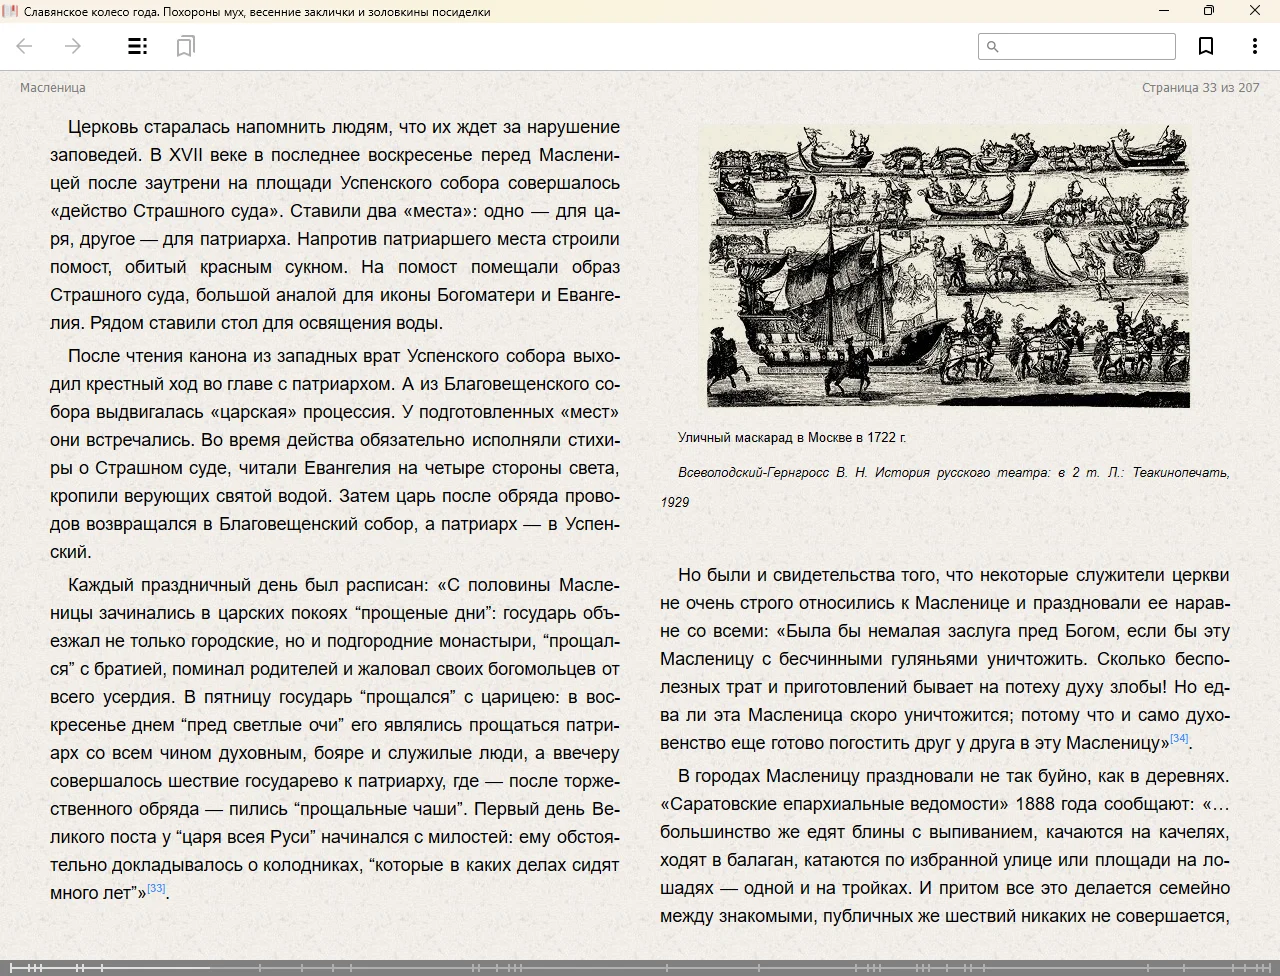This screenshot has width=1280, height=976.
Task: Click the search magnifier icon
Action: pos(993,46)
